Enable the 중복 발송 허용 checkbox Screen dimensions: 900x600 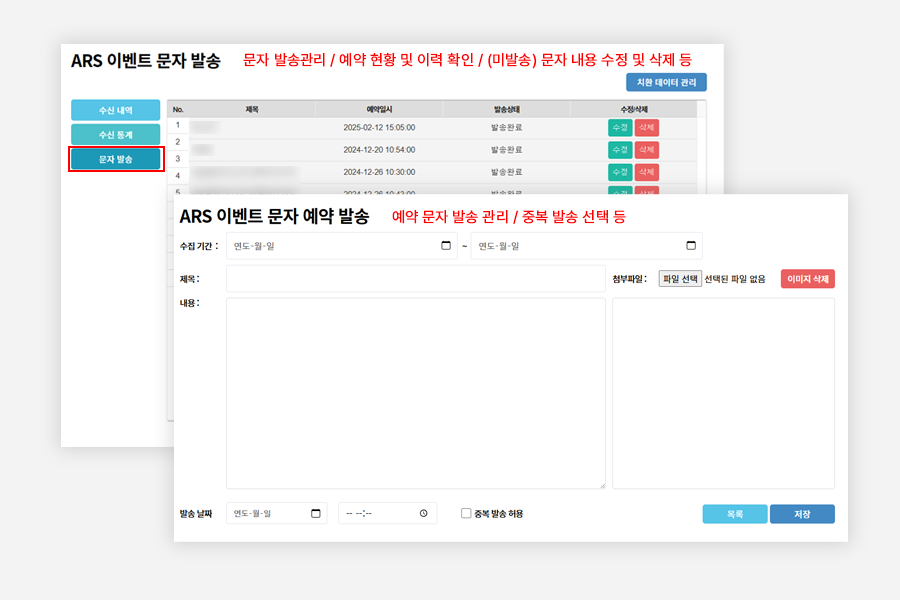point(466,514)
